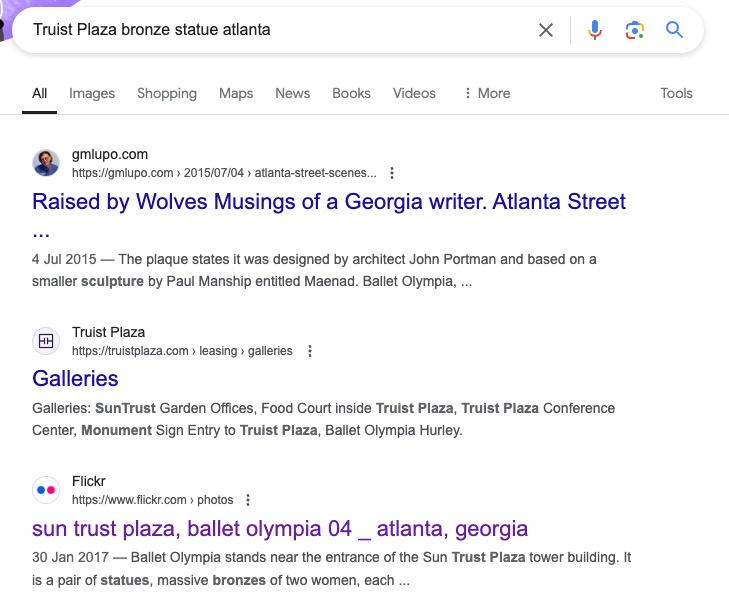Screen dimensions: 729x610
Task: Click the 'gmlupo.com' site name text
Action: [110, 154]
